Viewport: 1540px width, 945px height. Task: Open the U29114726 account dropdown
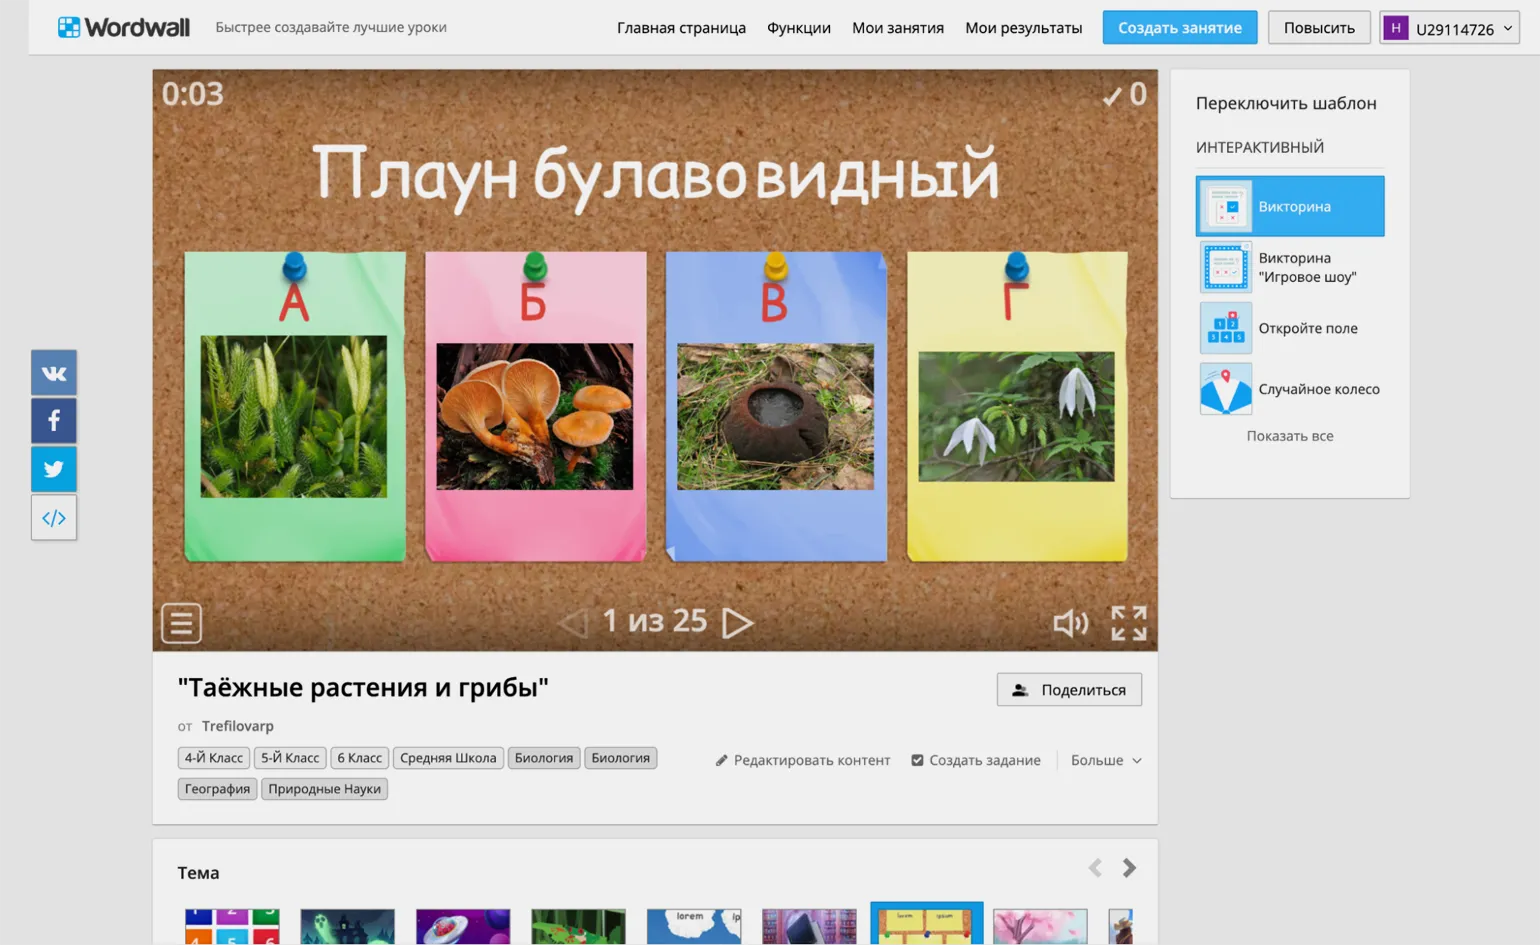(x=1449, y=28)
